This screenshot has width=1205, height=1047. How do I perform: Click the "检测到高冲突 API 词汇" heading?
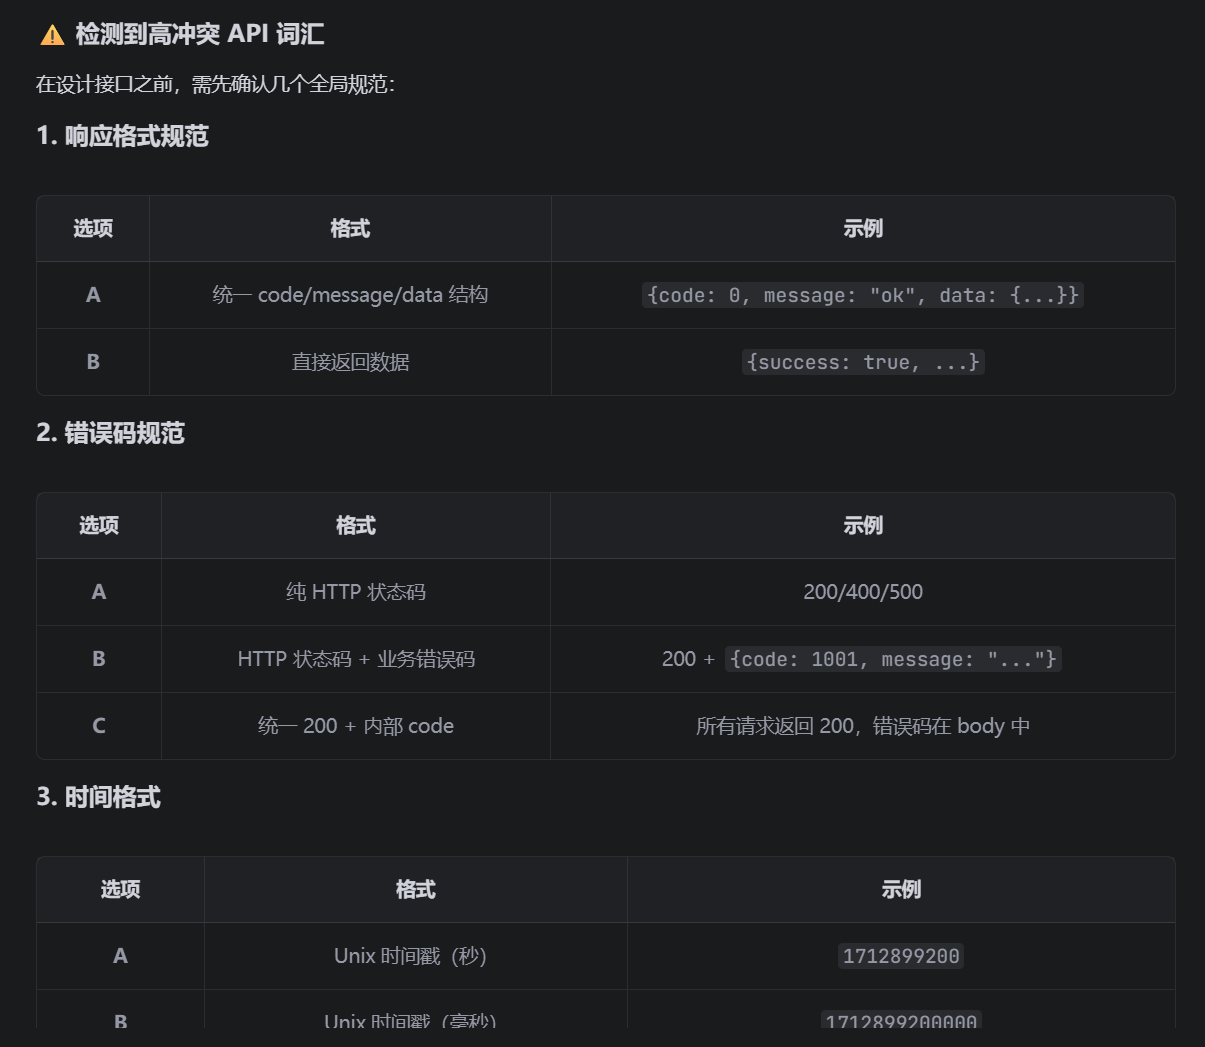(x=199, y=34)
